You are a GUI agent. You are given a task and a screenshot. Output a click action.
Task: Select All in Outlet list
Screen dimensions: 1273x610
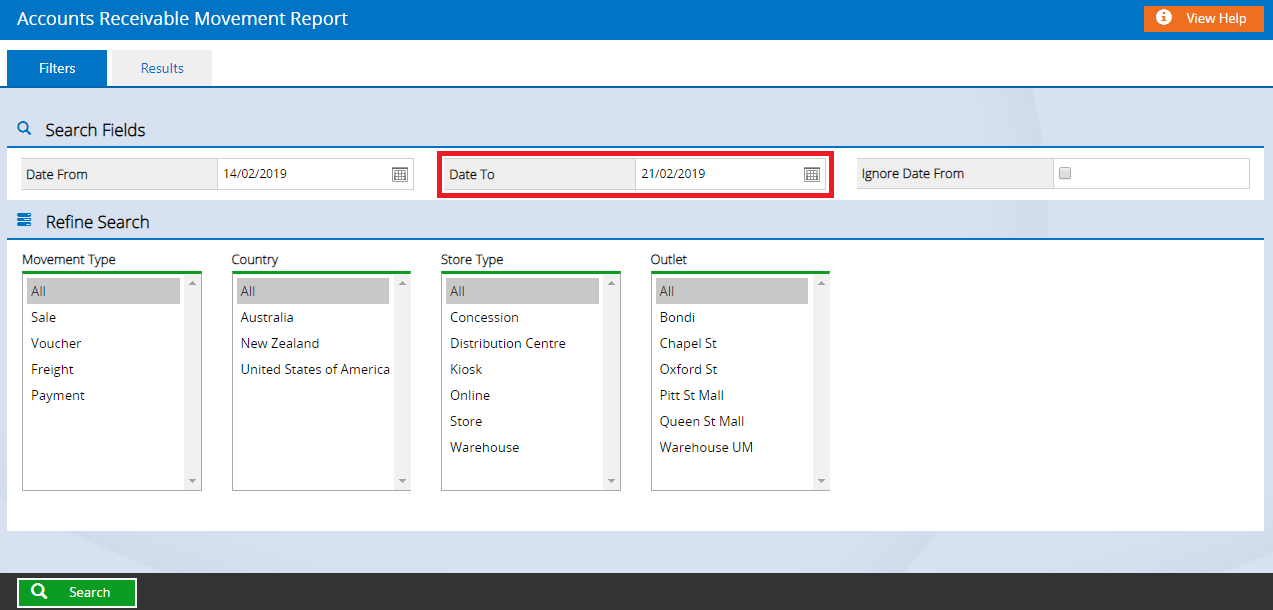[x=732, y=291]
